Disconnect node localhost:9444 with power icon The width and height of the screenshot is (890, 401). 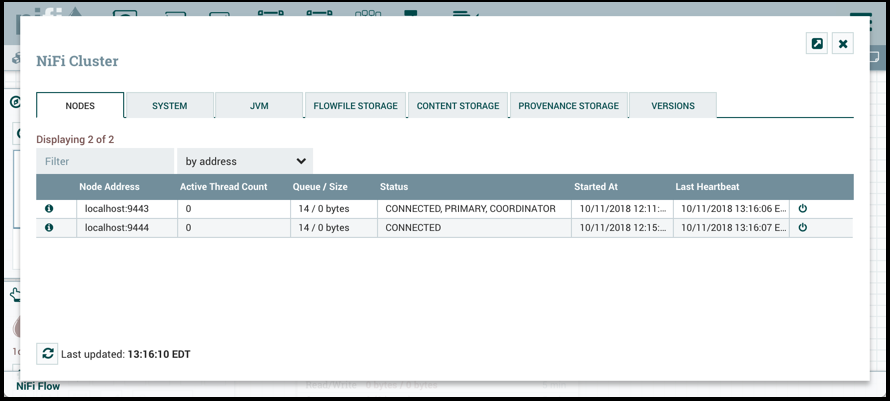[x=803, y=228]
